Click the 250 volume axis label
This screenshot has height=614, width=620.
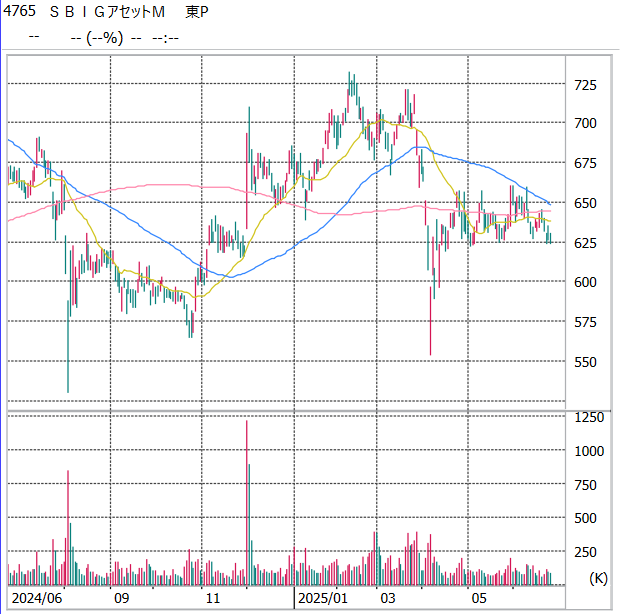(585, 552)
